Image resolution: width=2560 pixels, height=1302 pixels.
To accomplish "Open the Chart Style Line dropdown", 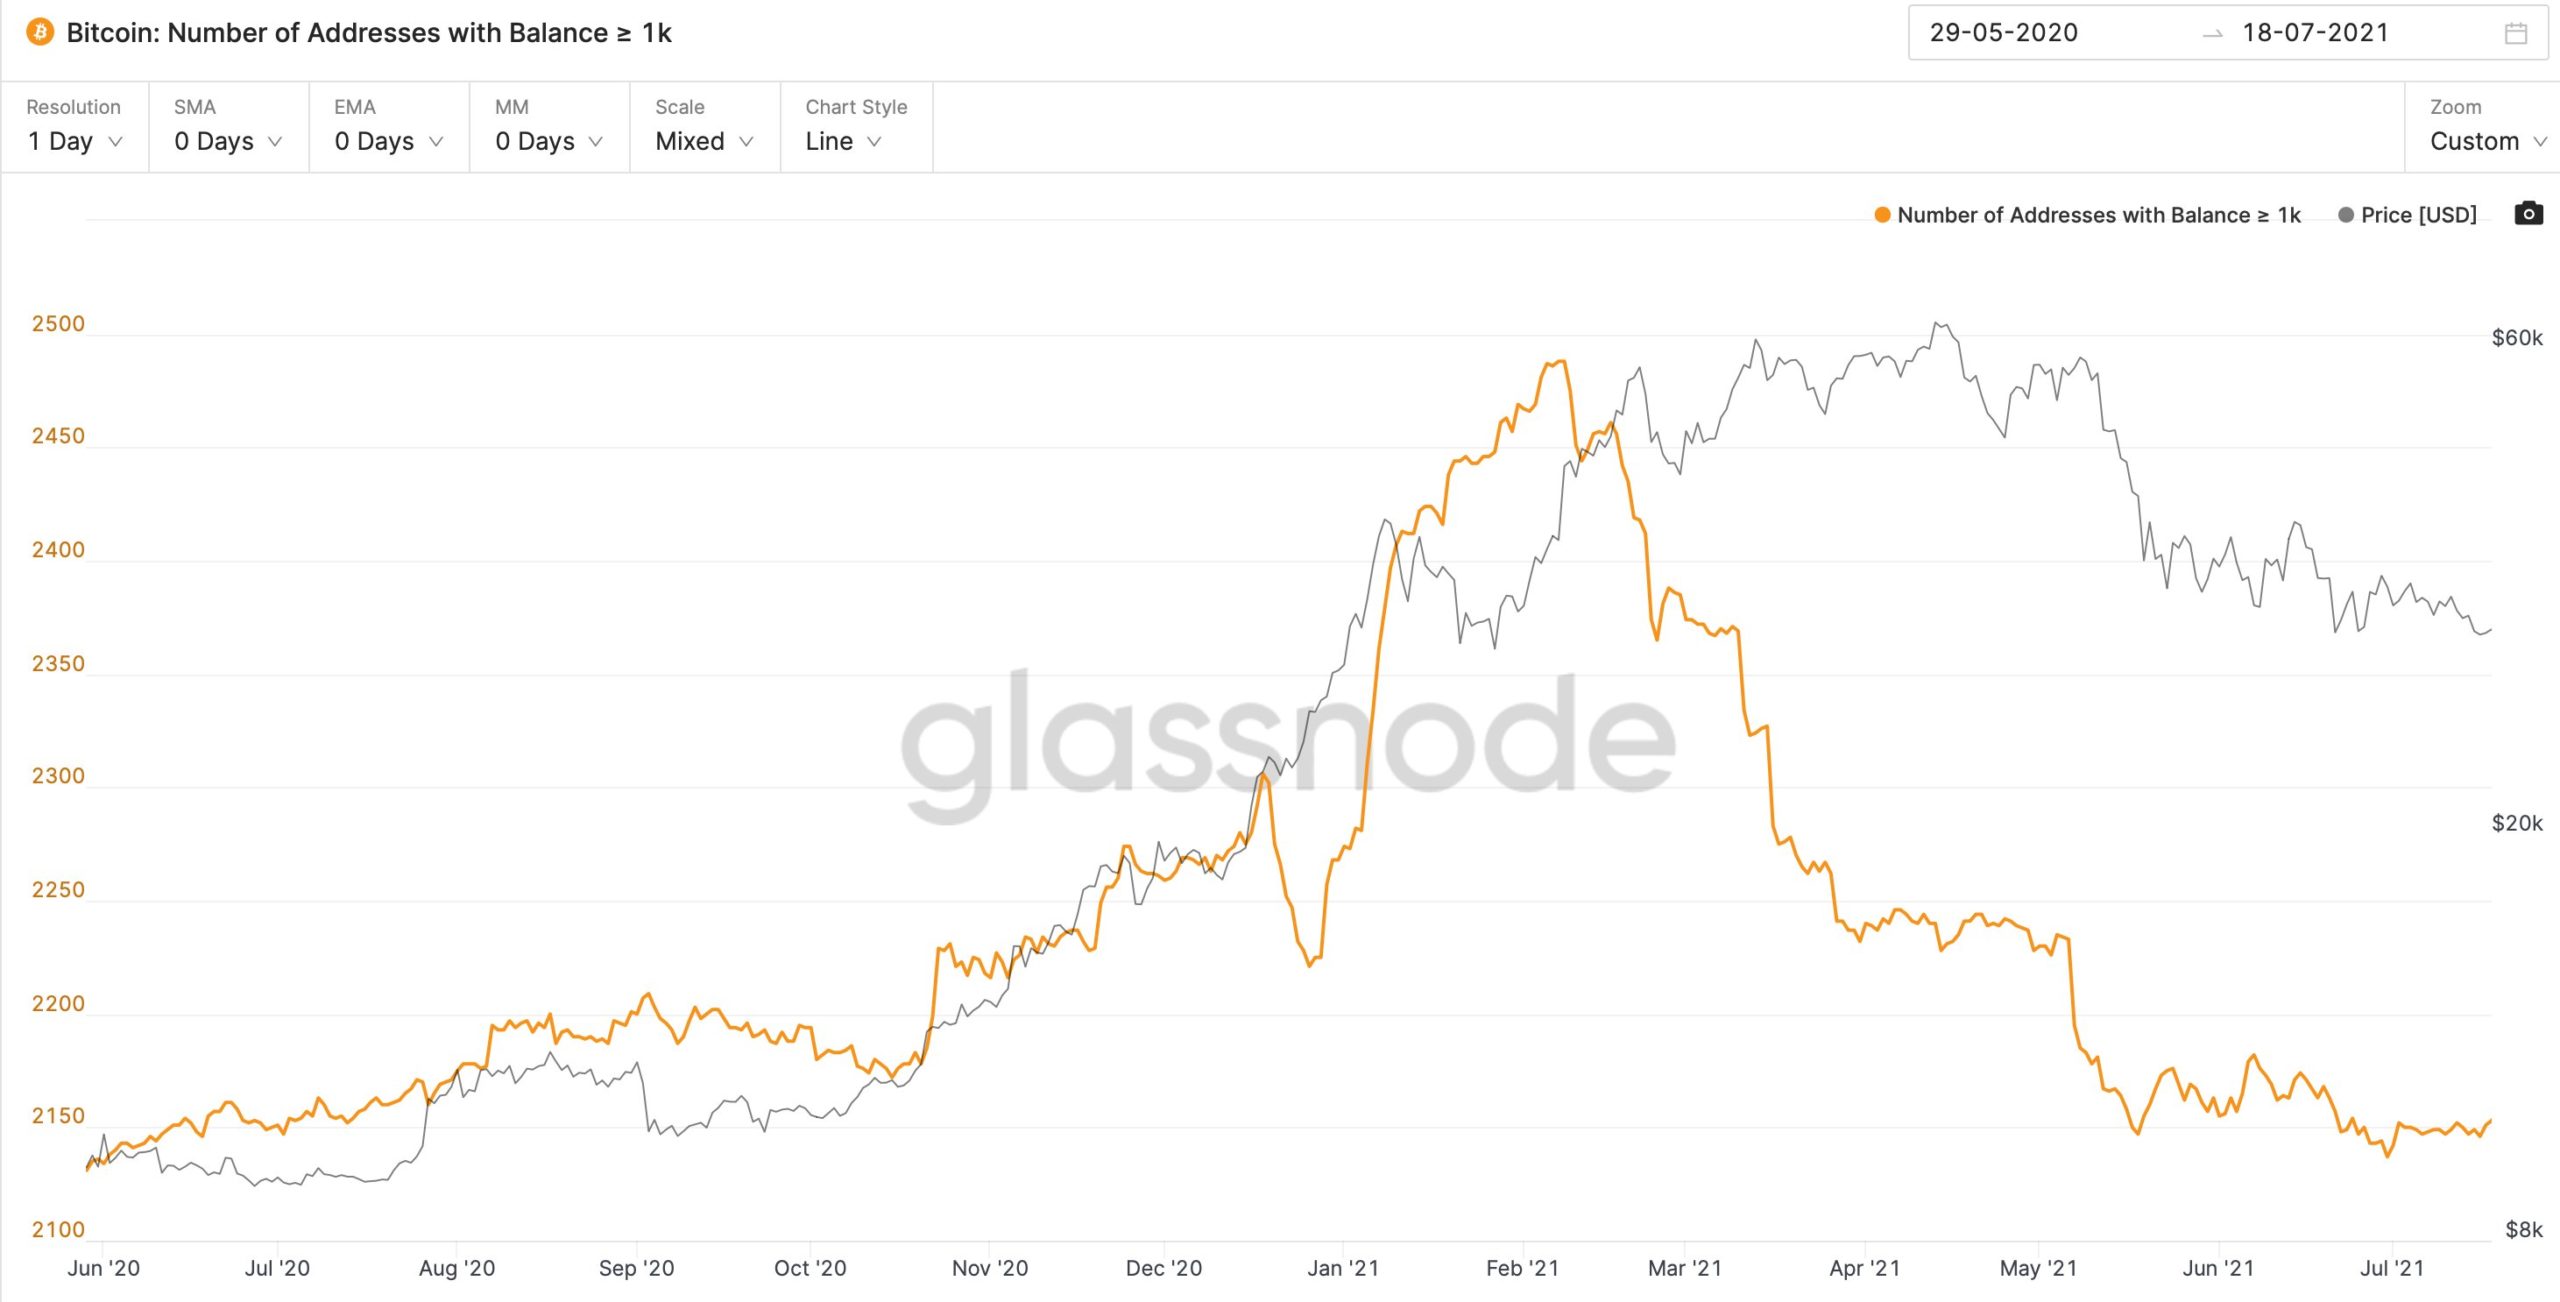I will tap(843, 141).
